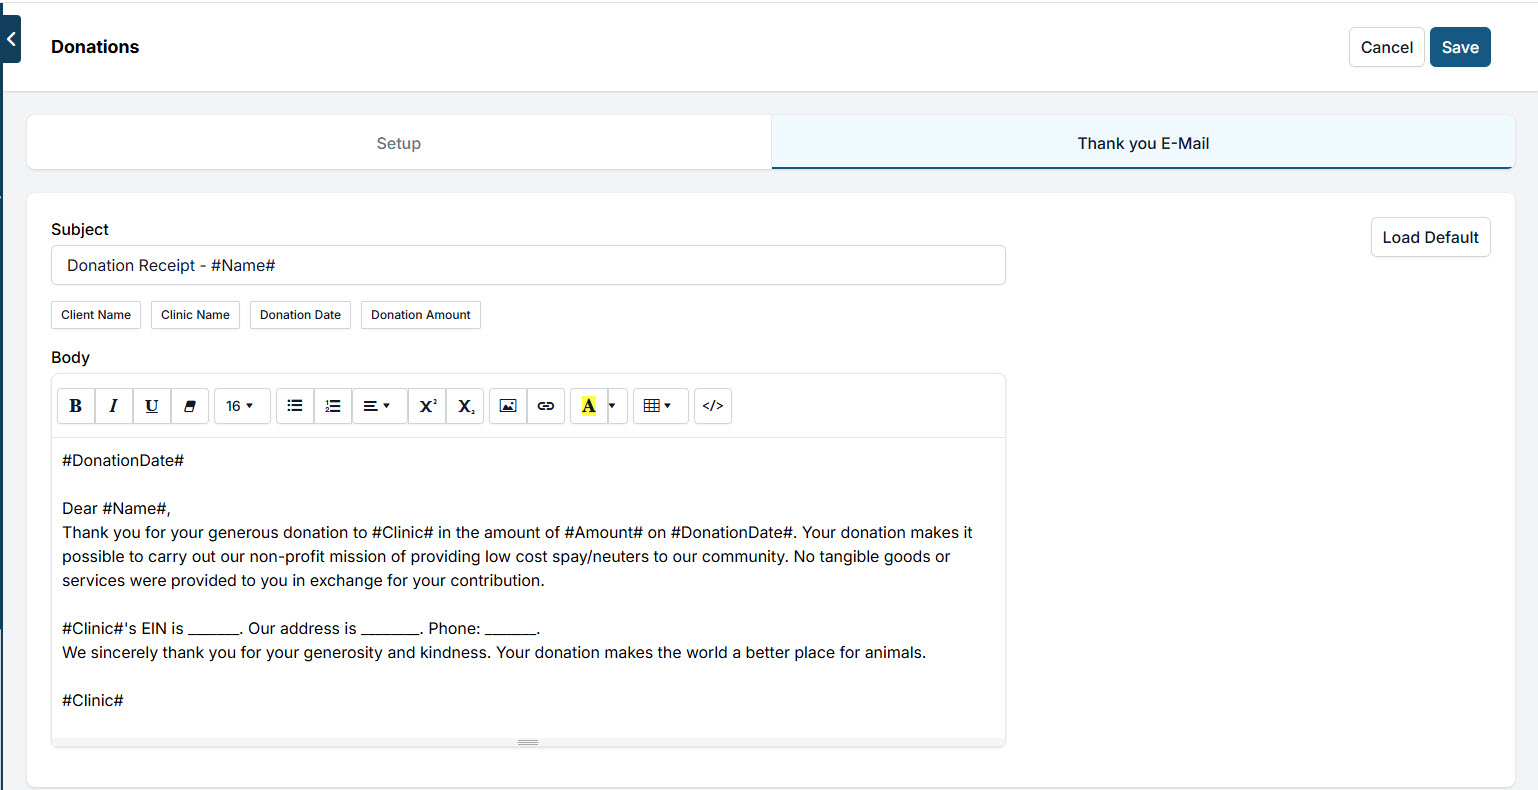Switch to the Setup tab
1538x790 pixels.
(399, 143)
